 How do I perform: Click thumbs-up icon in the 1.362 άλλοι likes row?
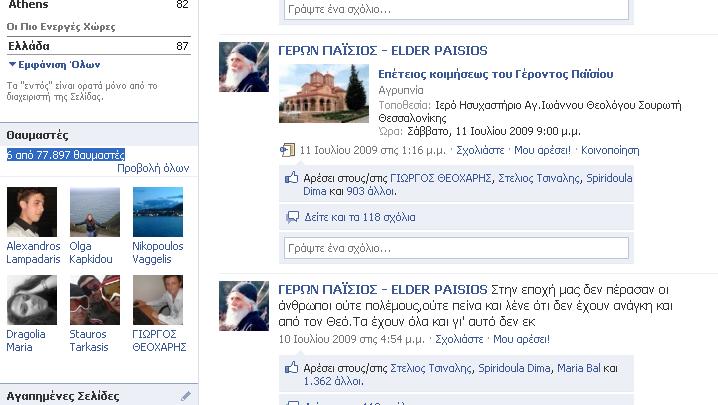pyautogui.click(x=292, y=368)
